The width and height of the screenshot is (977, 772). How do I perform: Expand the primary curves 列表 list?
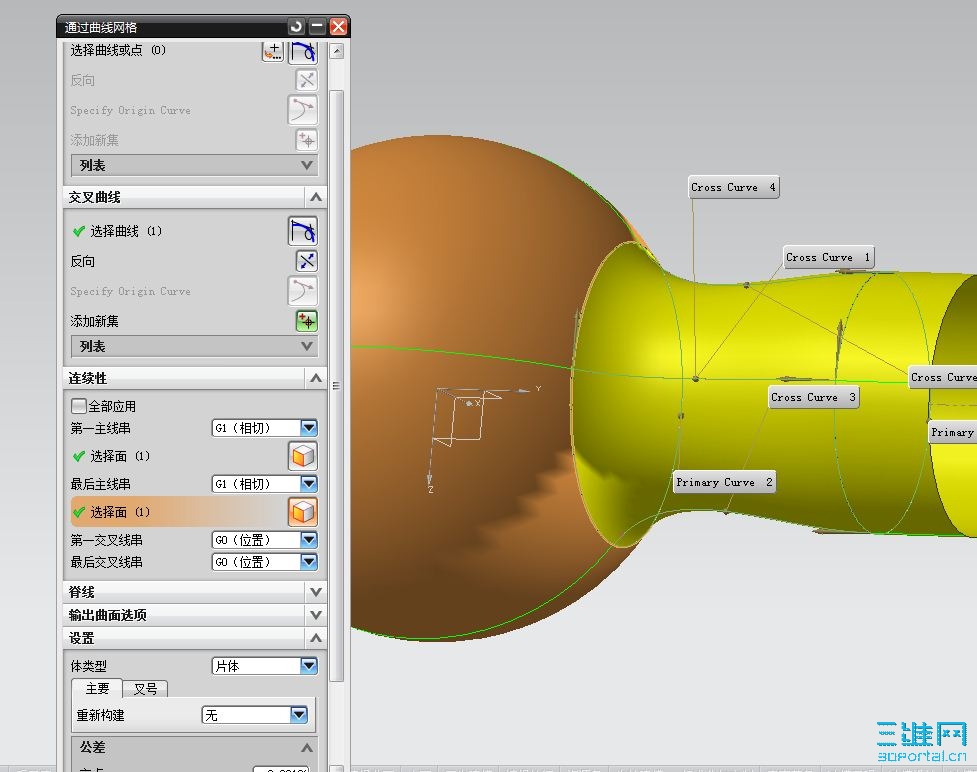(x=194, y=165)
